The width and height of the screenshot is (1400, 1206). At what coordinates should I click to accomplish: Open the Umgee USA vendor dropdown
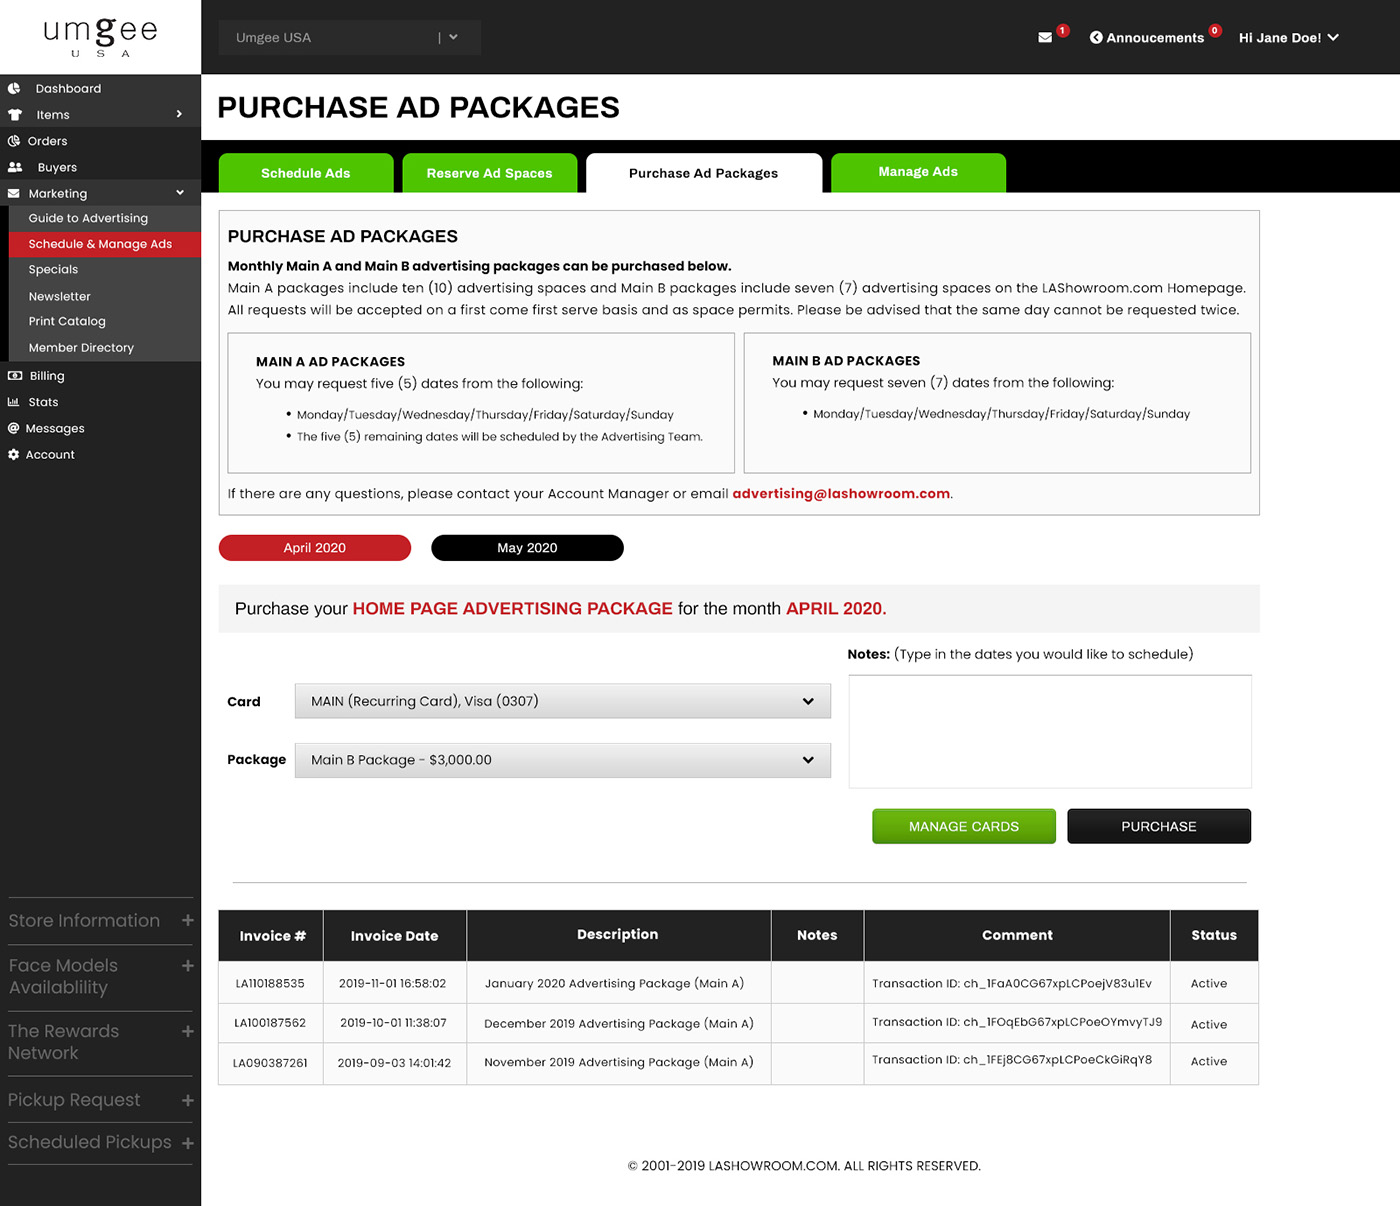coord(349,38)
